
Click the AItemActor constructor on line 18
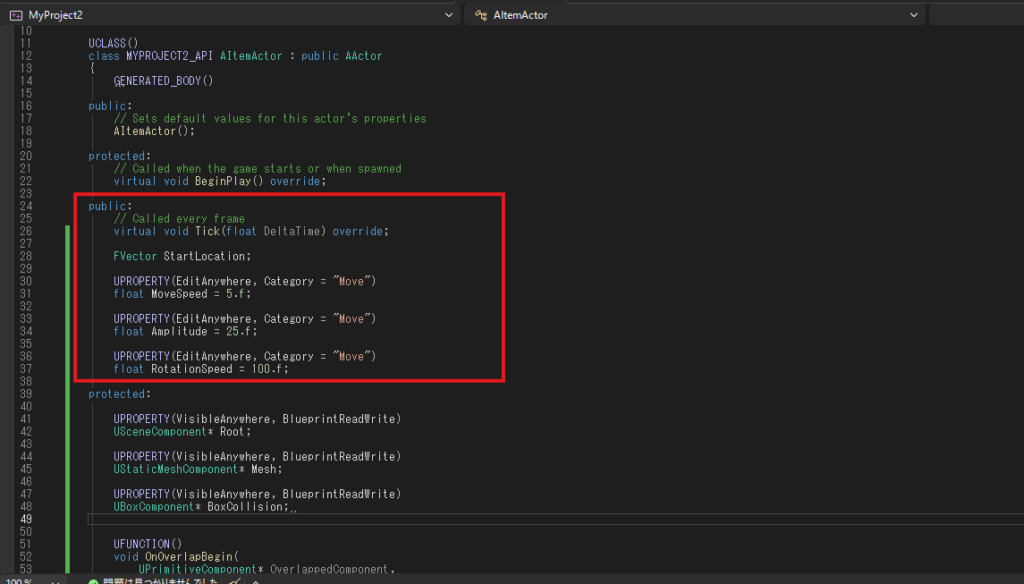click(148, 131)
